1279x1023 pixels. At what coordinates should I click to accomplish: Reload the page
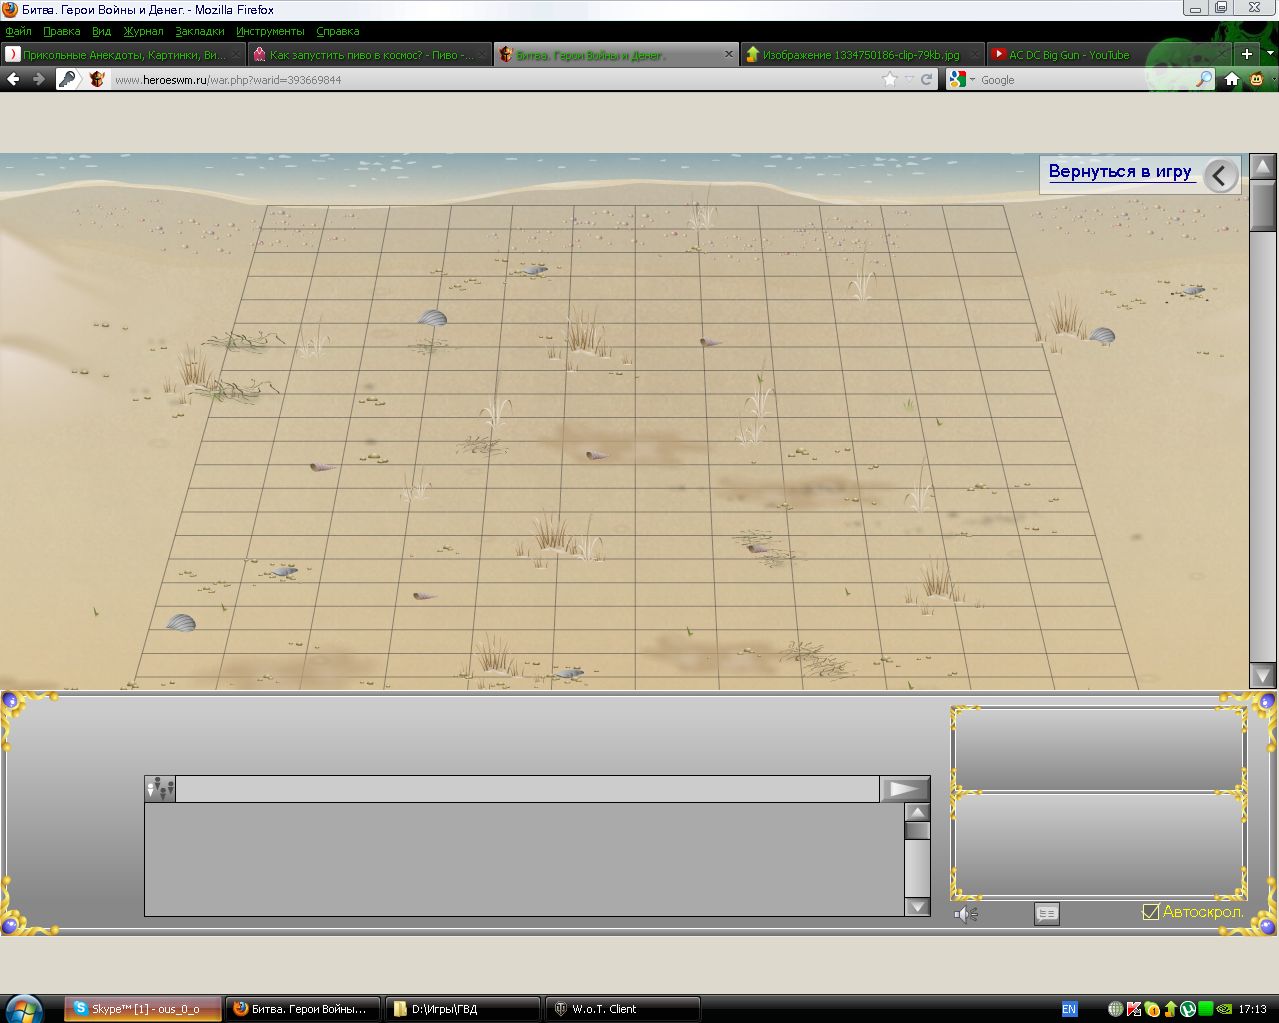[x=927, y=79]
